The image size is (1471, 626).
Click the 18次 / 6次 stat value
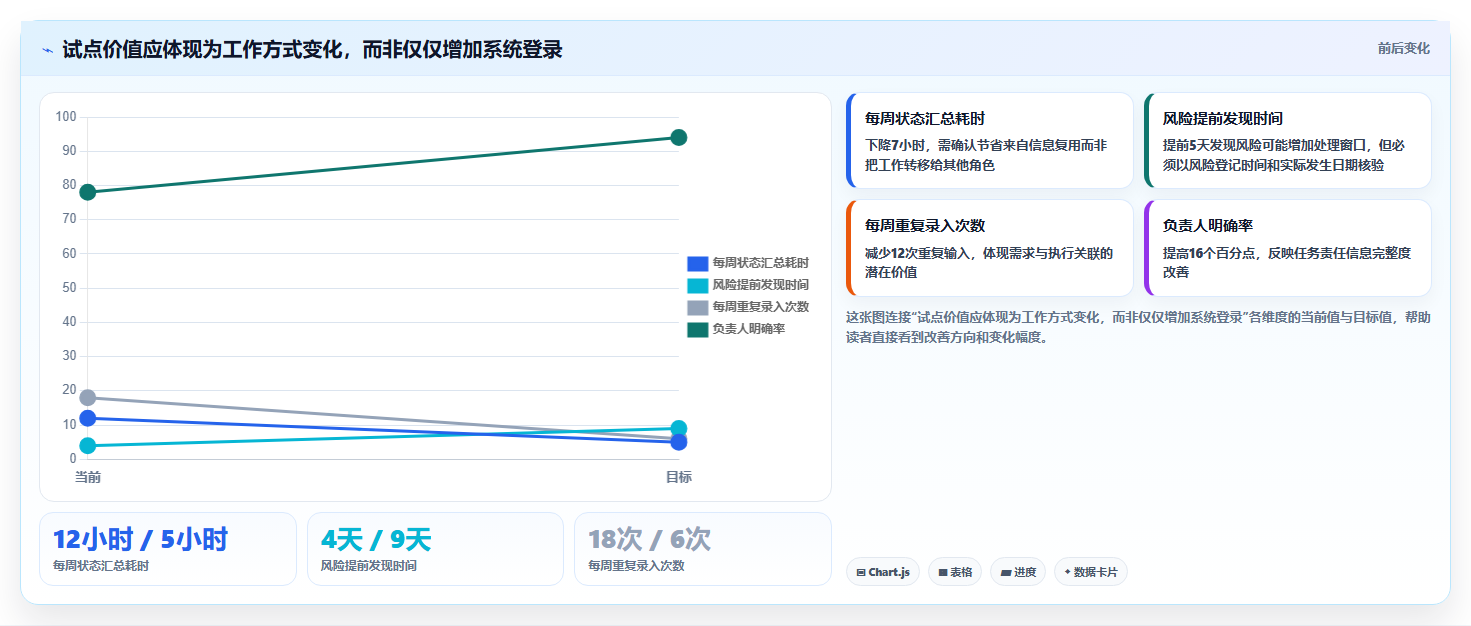(x=650, y=540)
